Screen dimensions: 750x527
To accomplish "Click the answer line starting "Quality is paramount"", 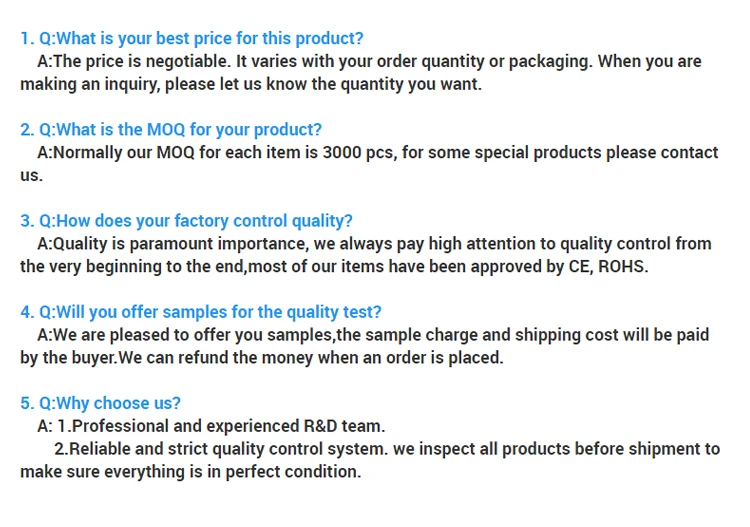I will (x=374, y=244).
